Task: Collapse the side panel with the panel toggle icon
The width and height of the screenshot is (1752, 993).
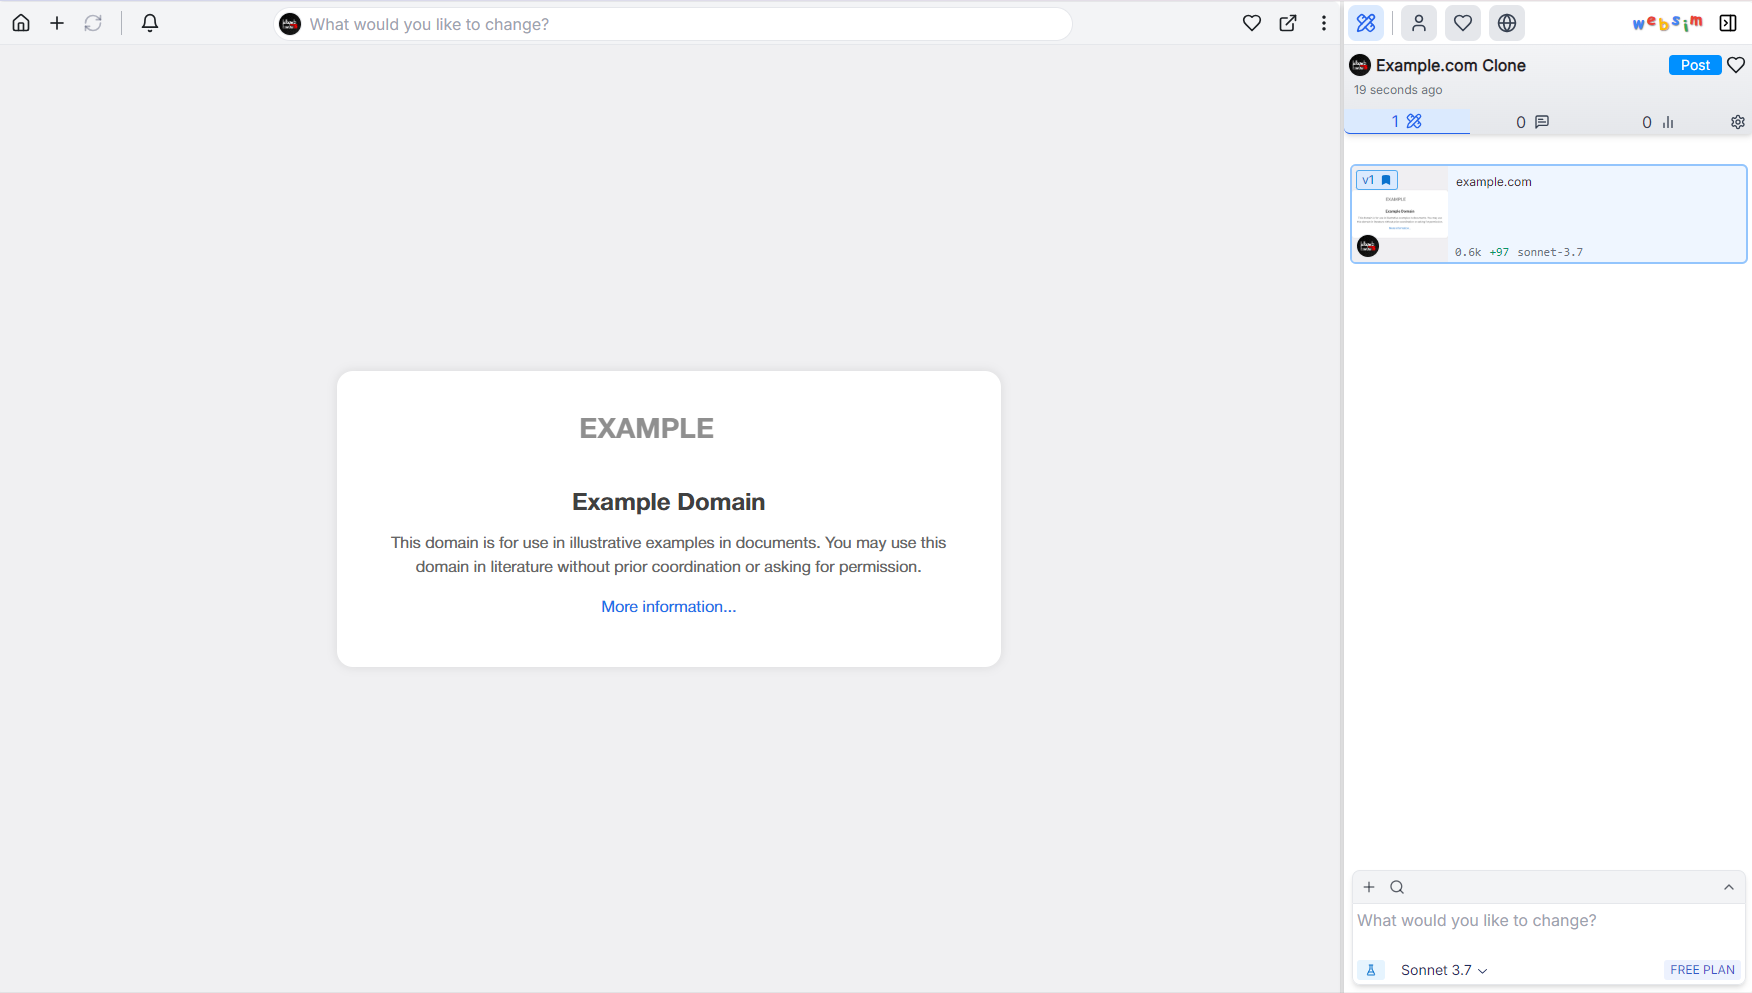Action: click(x=1728, y=23)
